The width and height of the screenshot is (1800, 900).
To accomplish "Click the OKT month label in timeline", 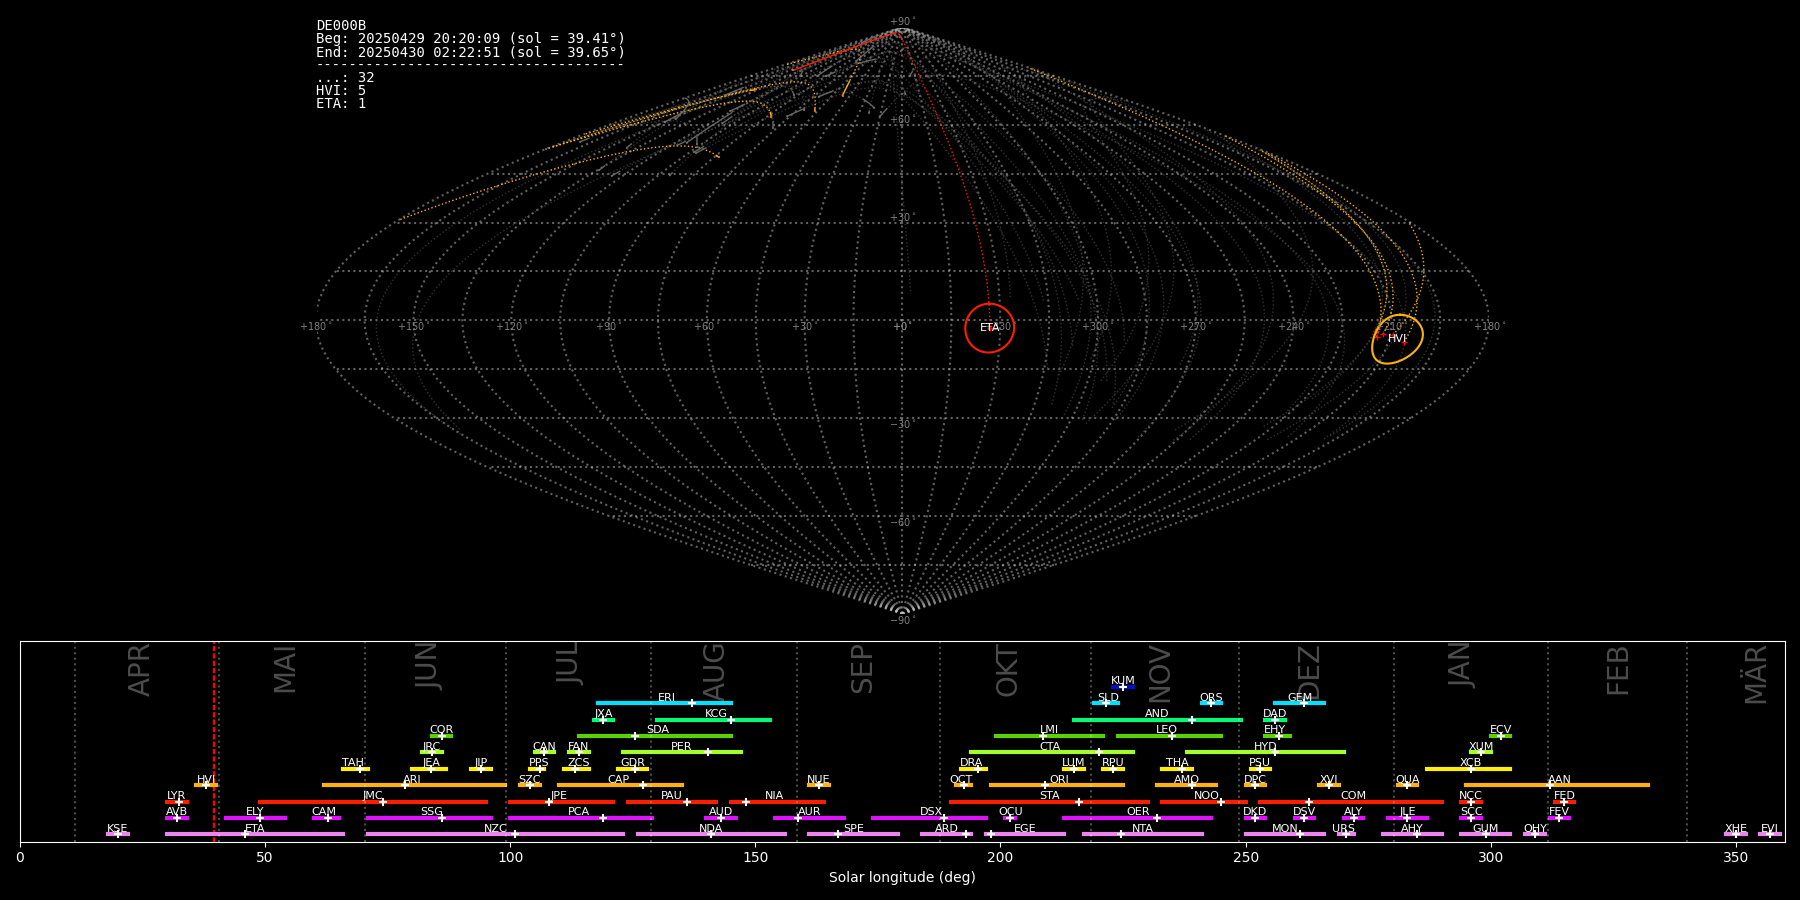I will [x=1007, y=671].
